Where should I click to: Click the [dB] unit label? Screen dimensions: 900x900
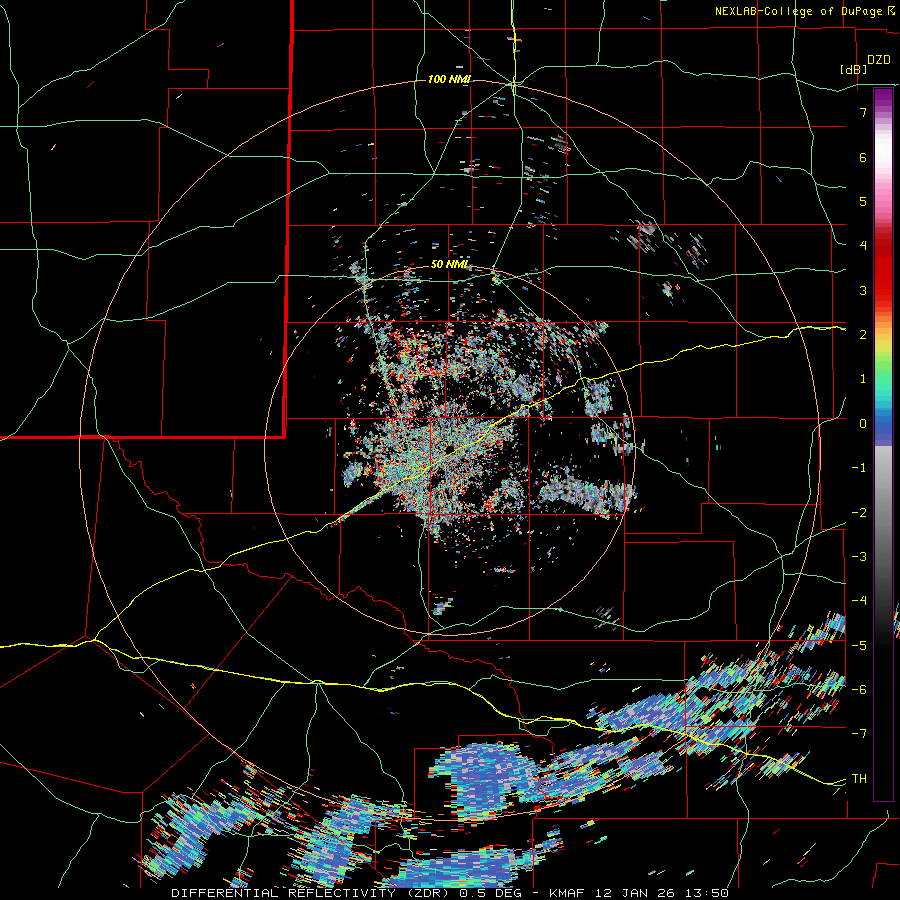(x=853, y=70)
